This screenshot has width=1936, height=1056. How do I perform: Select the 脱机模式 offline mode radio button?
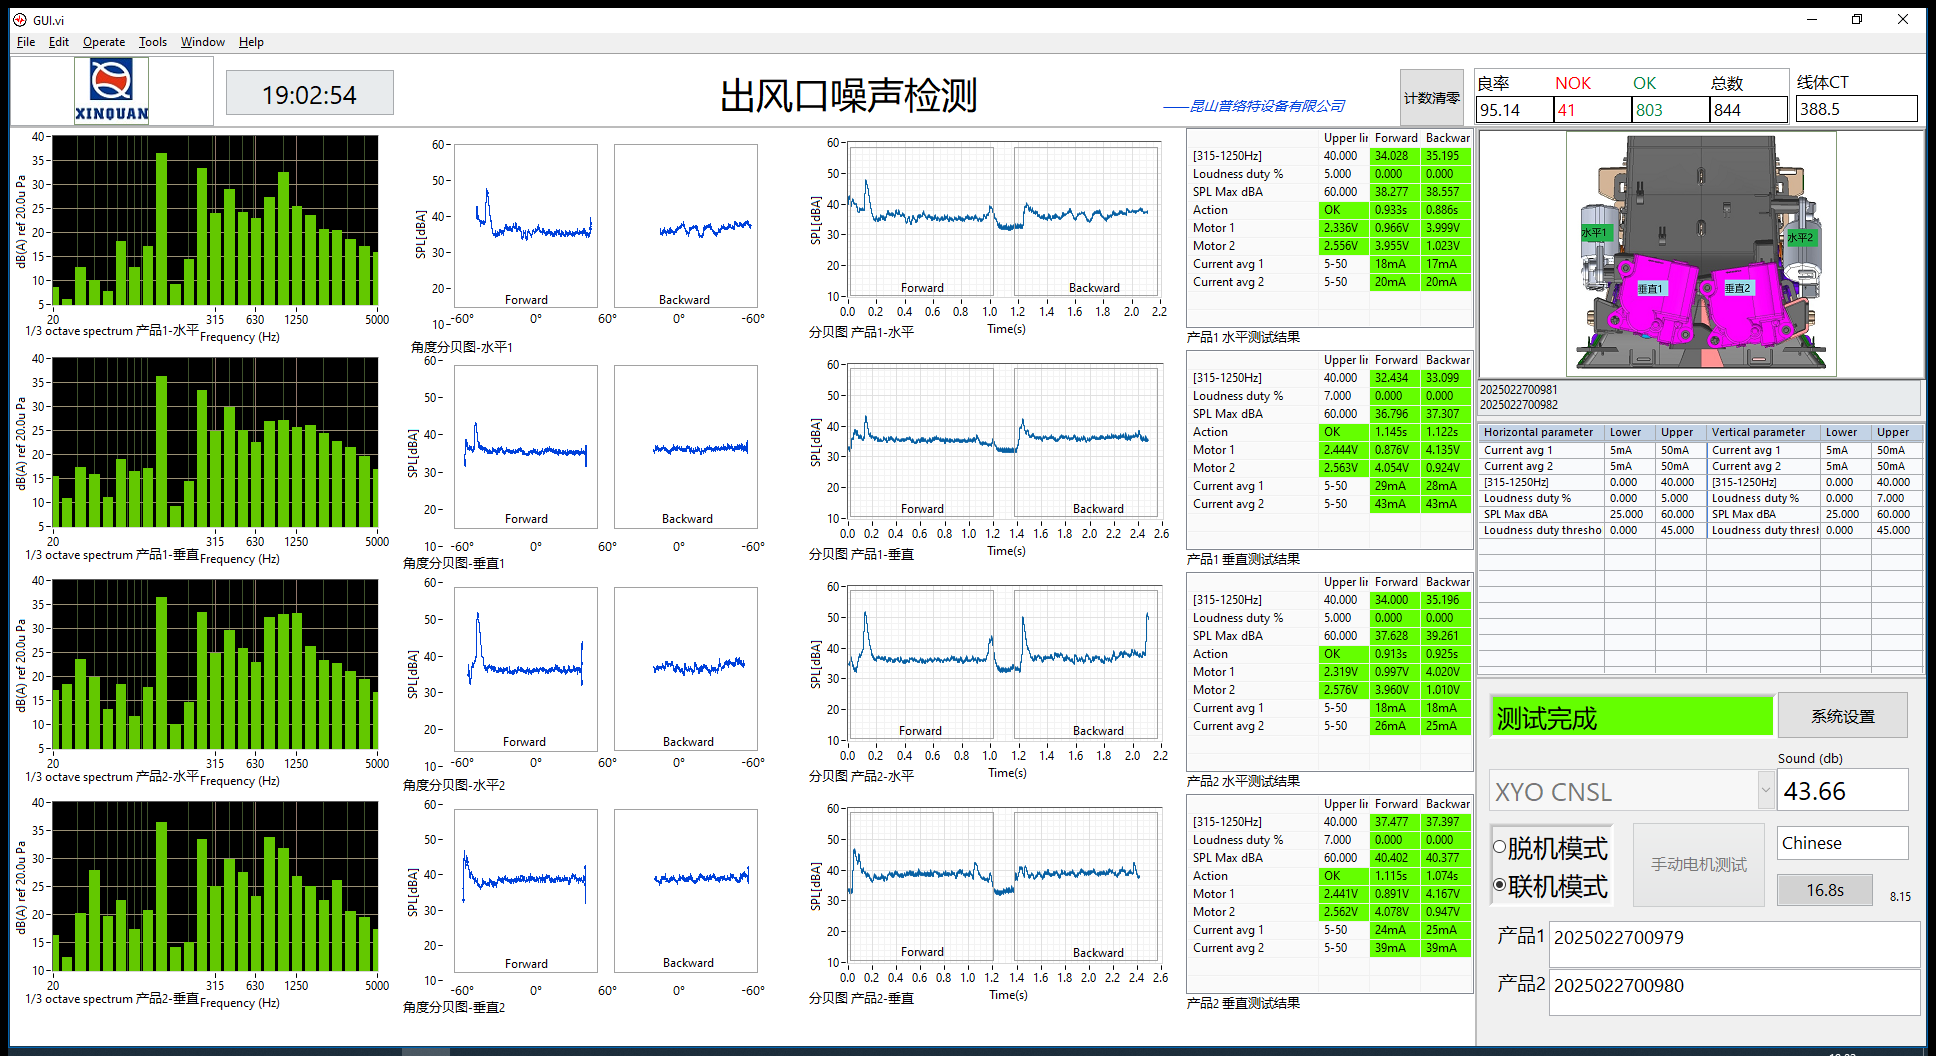1500,848
